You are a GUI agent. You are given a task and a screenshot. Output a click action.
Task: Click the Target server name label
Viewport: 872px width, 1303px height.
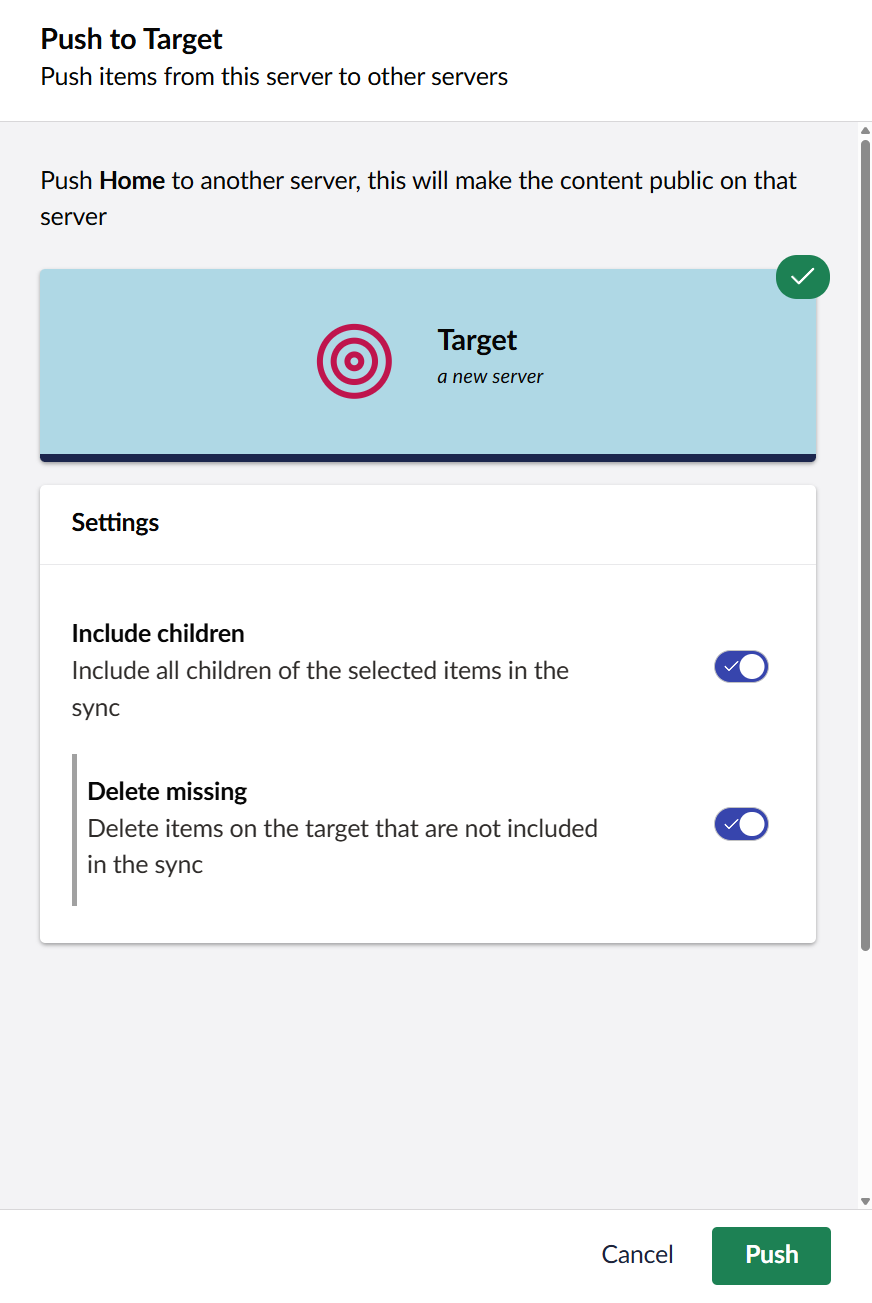tap(477, 340)
